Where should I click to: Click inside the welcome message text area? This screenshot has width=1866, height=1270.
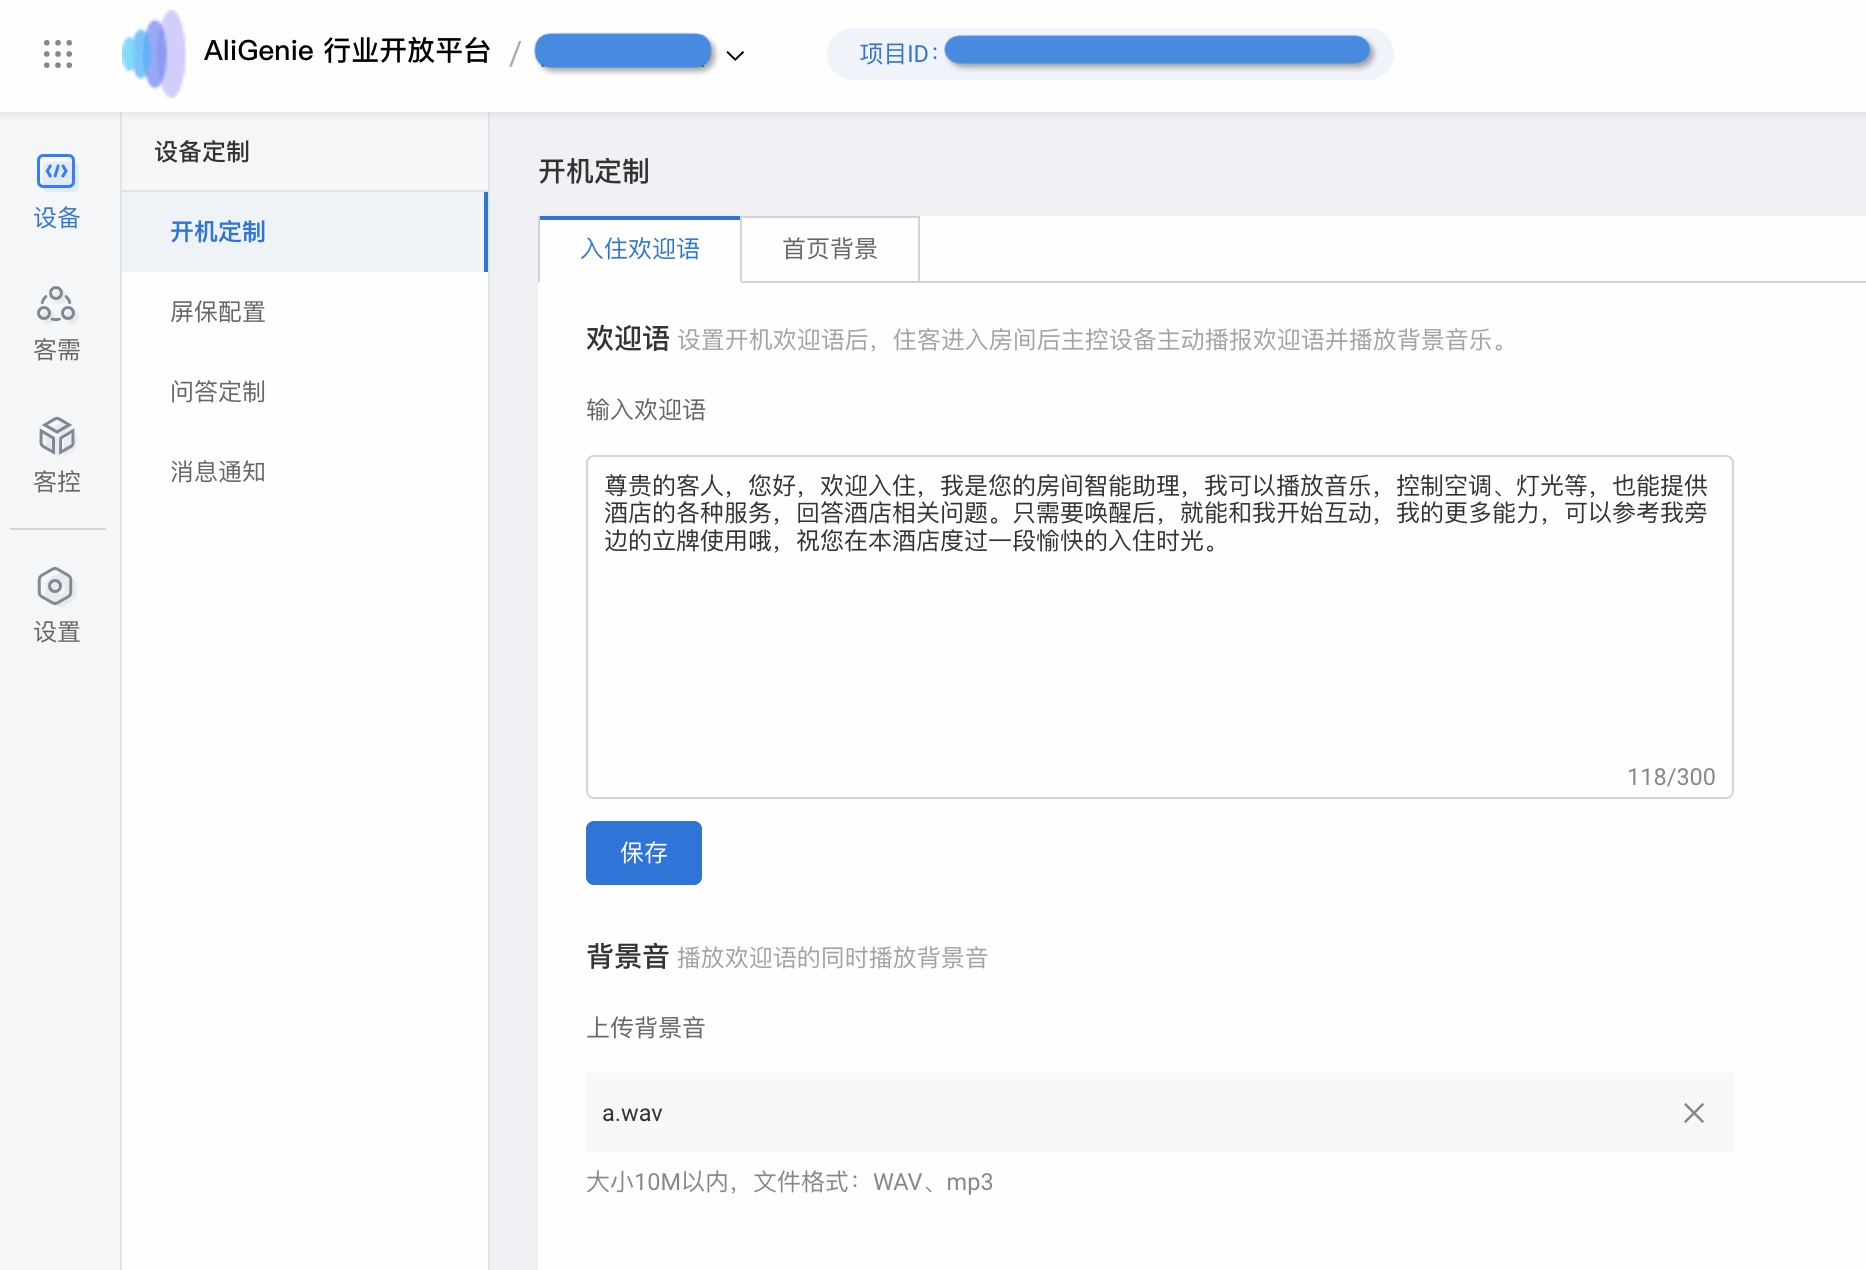[x=1159, y=627]
